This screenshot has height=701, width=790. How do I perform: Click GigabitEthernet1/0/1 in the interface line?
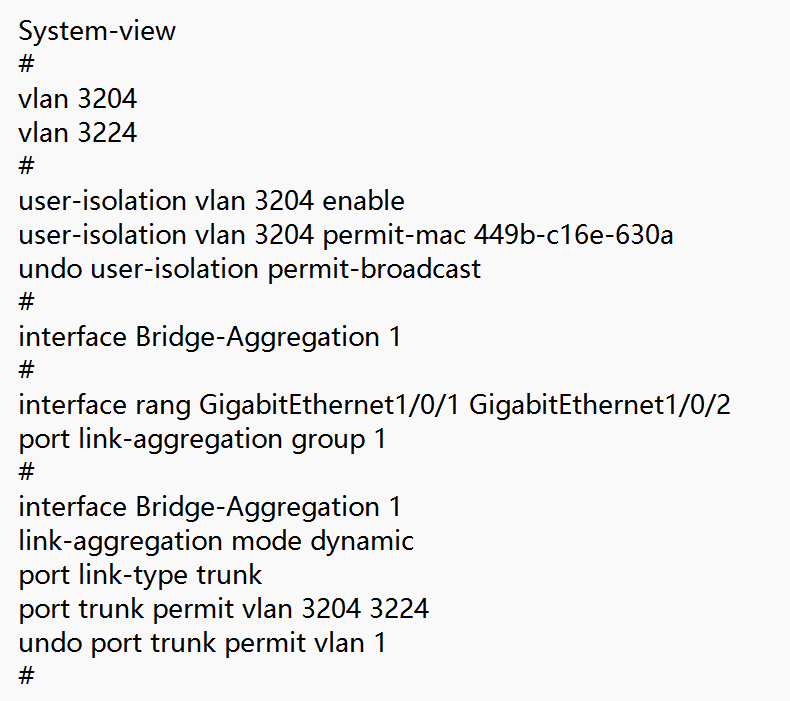[330, 405]
